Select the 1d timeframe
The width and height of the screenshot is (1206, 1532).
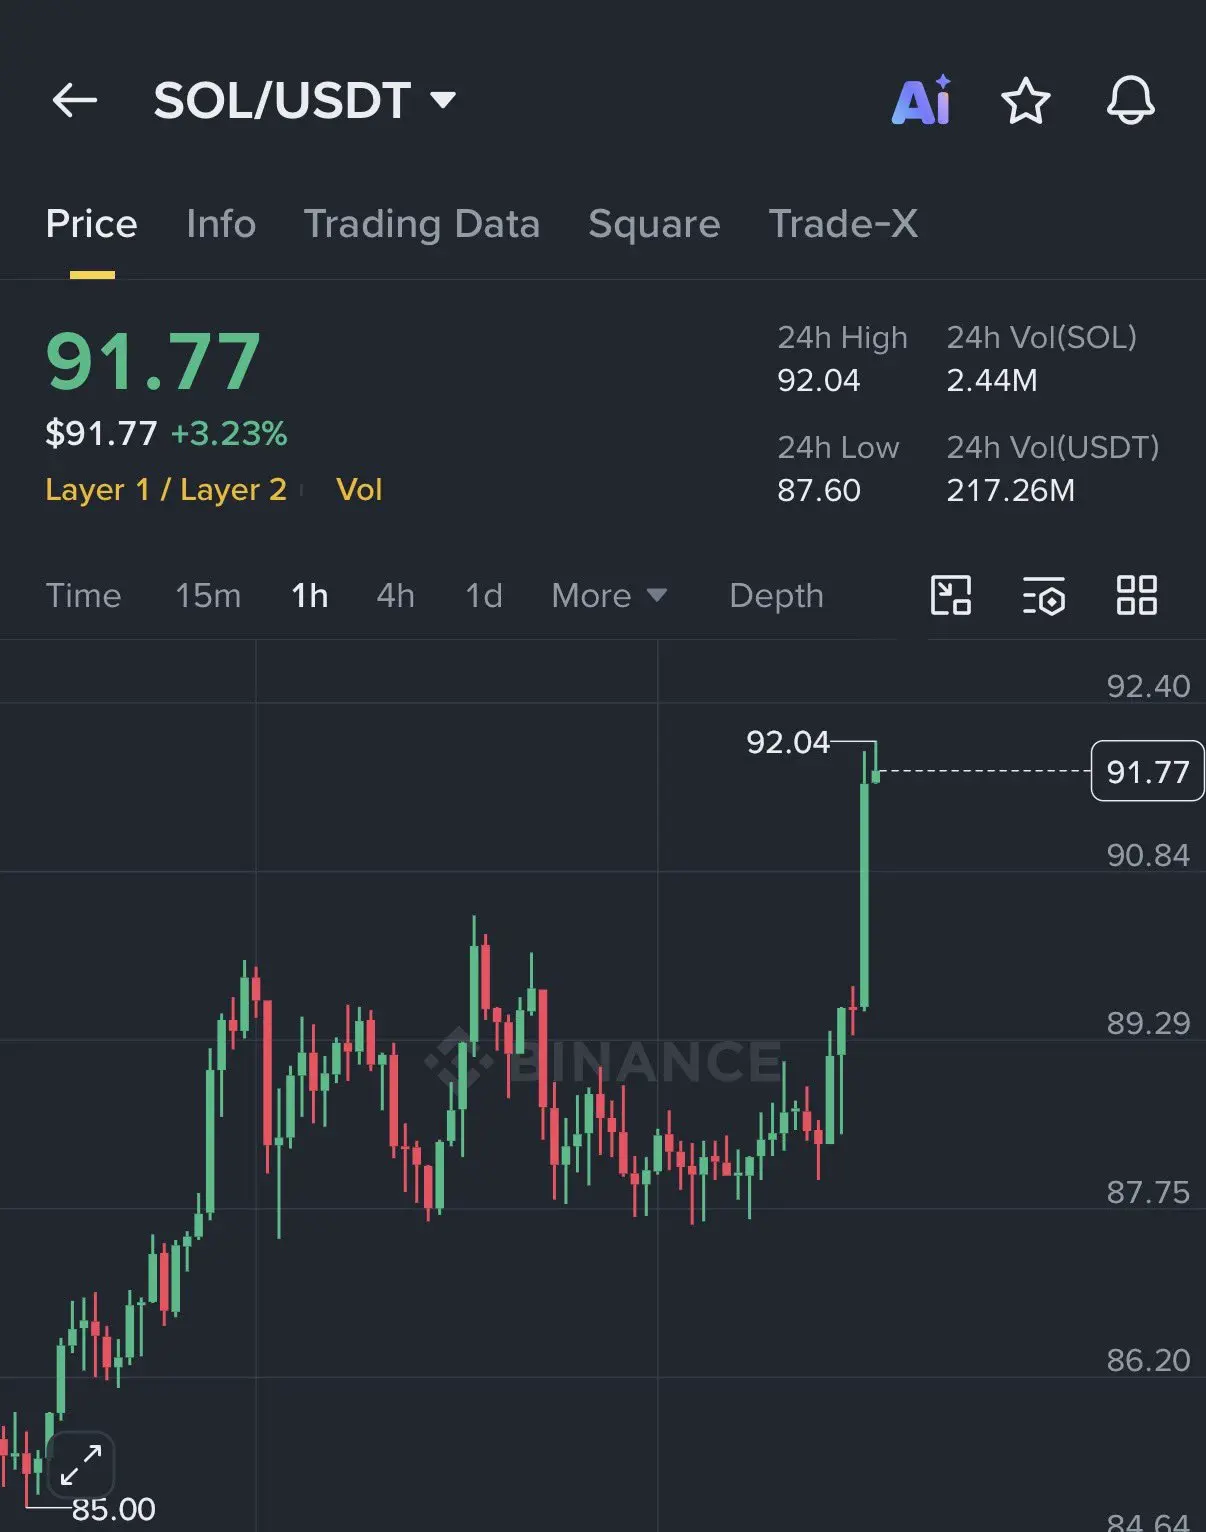(x=484, y=596)
